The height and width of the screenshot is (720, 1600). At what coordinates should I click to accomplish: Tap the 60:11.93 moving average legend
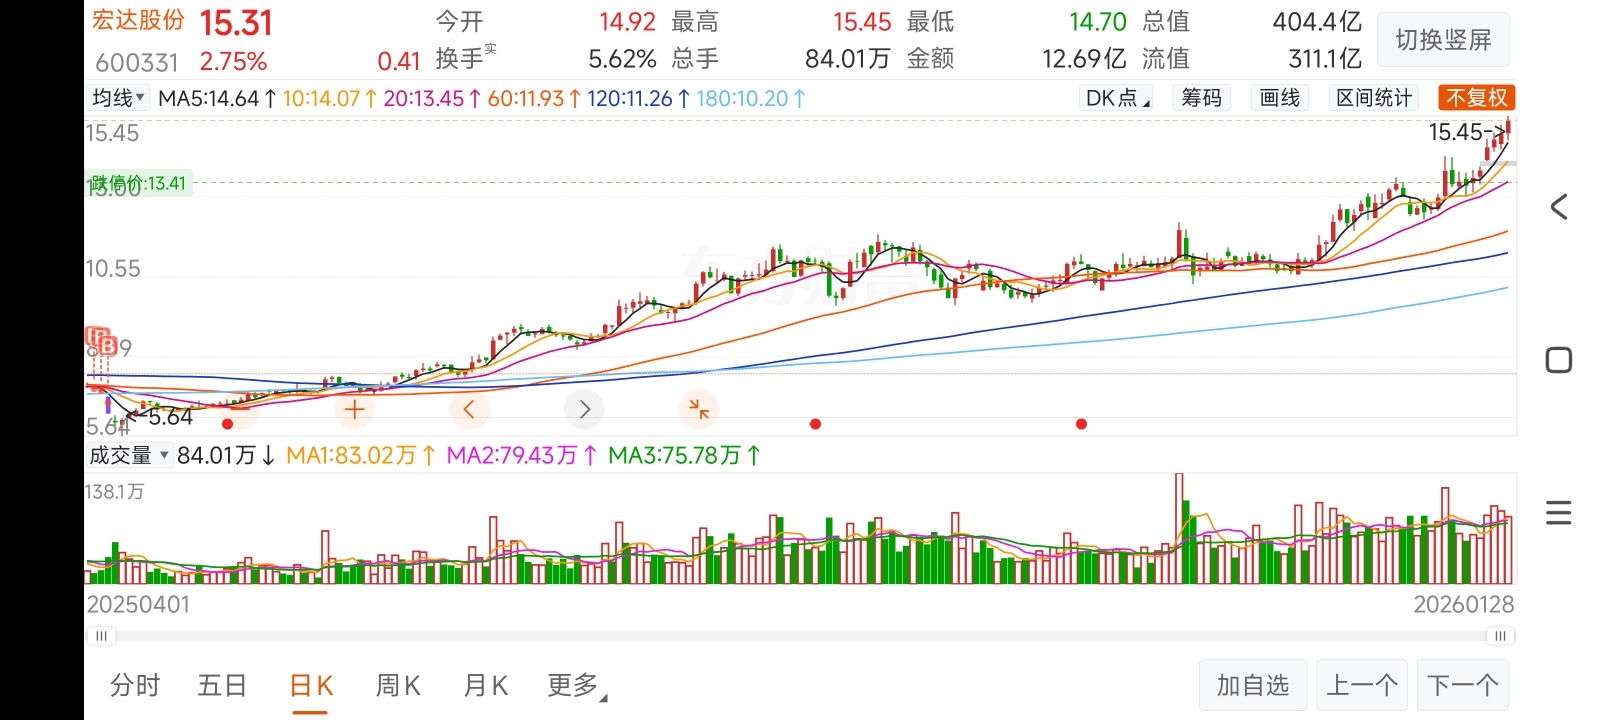535,98
